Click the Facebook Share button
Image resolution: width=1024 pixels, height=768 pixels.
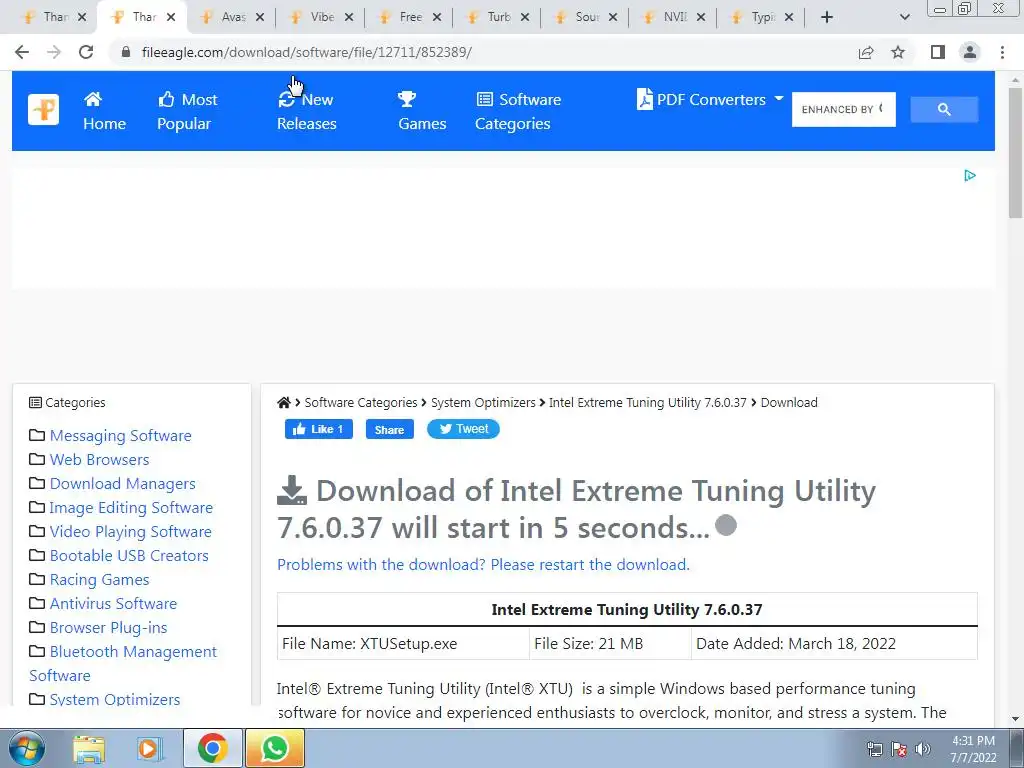tap(389, 429)
